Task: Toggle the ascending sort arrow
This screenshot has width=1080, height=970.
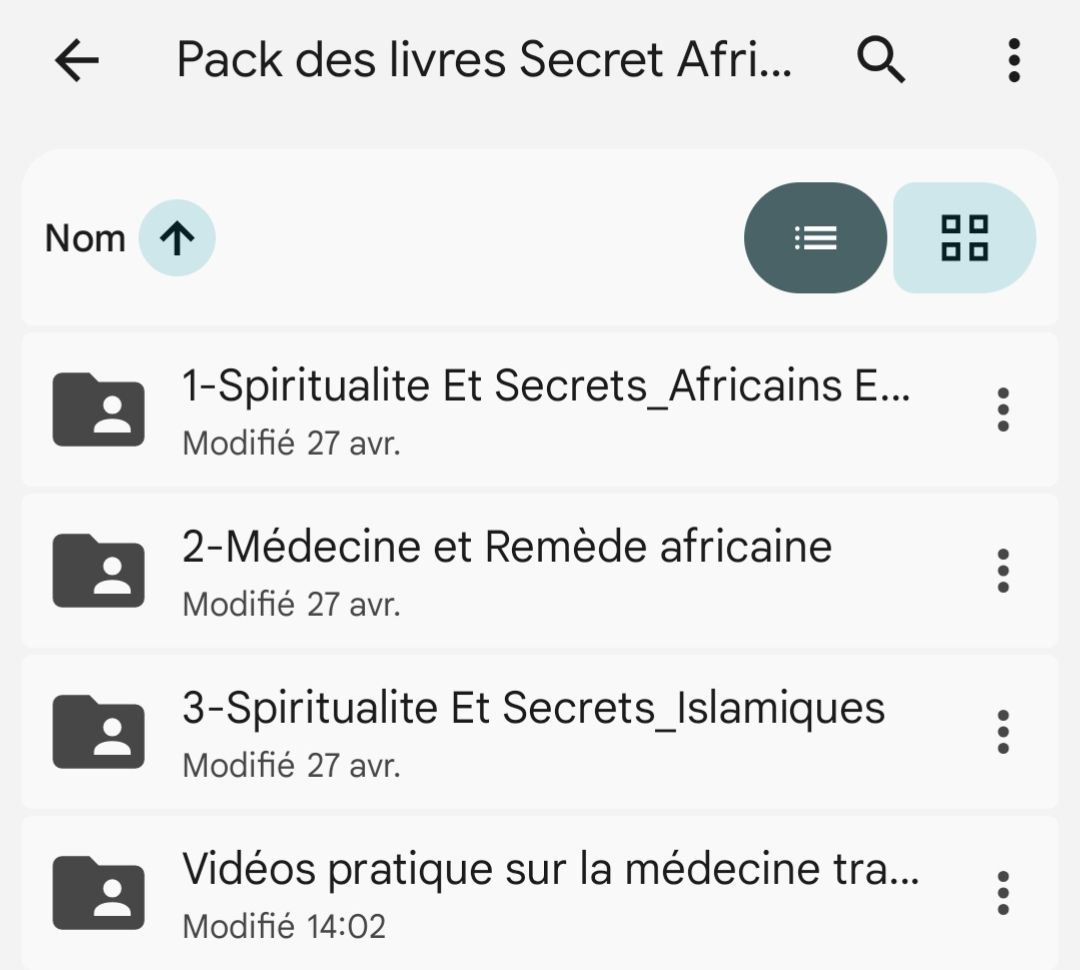Action: (x=177, y=238)
